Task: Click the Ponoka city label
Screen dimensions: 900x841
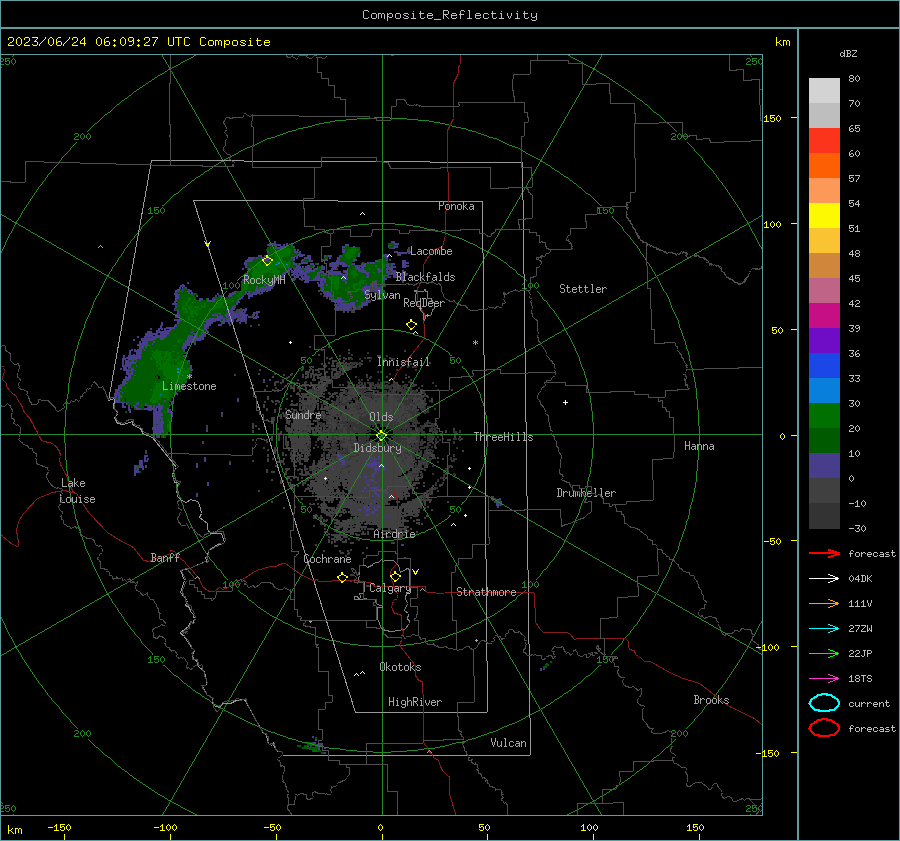Action: (456, 206)
